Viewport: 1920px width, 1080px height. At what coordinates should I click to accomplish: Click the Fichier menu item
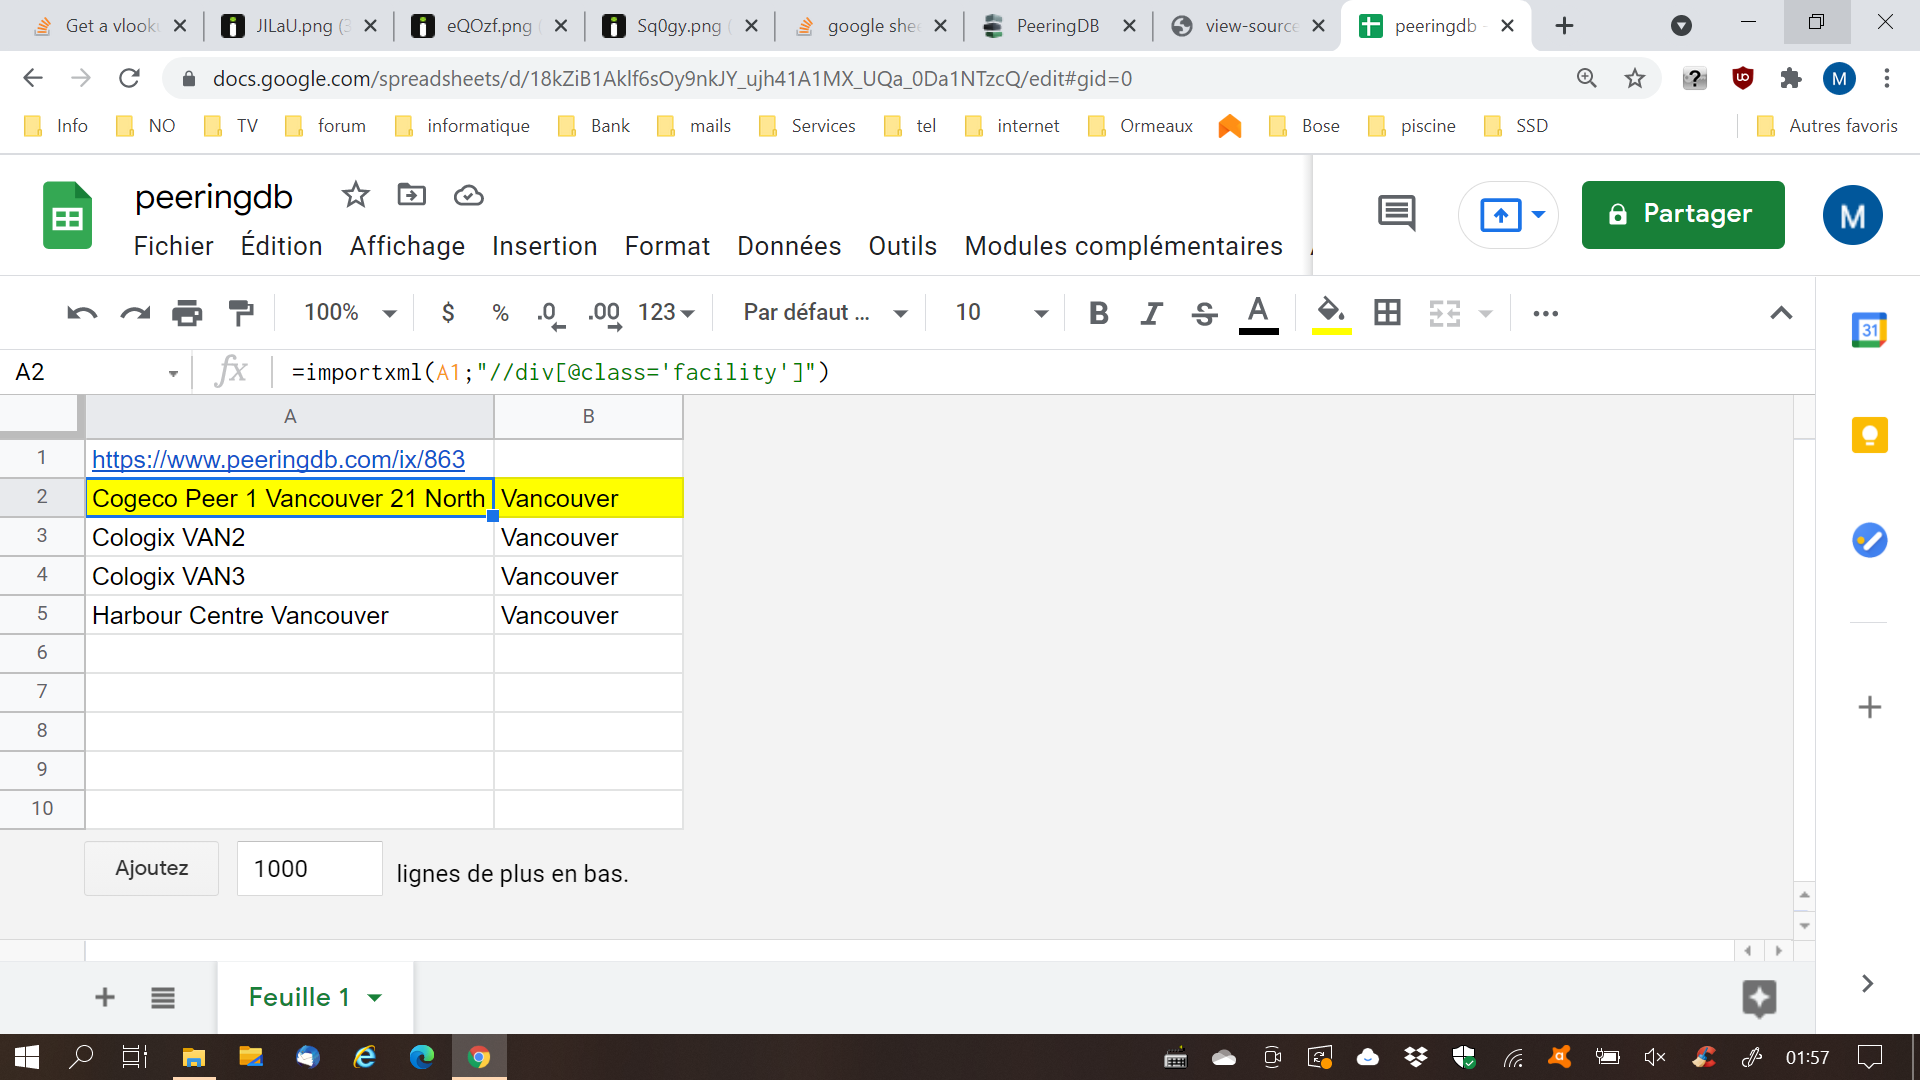pos(173,247)
